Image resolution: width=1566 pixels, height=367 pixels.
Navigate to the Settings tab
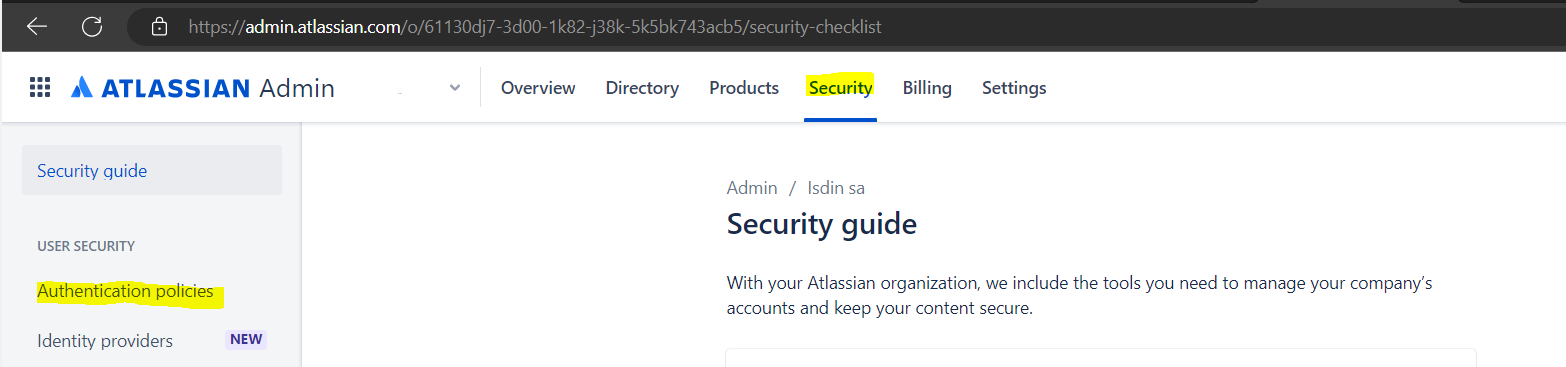click(x=1014, y=88)
